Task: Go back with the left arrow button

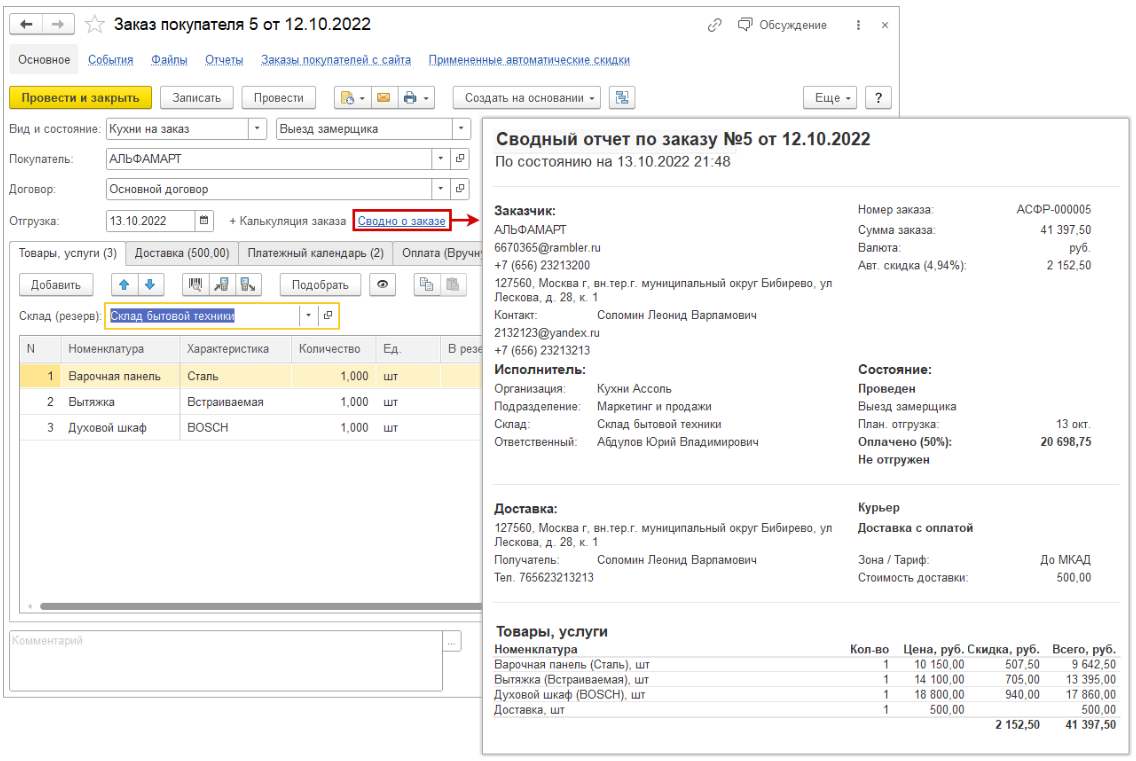Action: (x=26, y=25)
